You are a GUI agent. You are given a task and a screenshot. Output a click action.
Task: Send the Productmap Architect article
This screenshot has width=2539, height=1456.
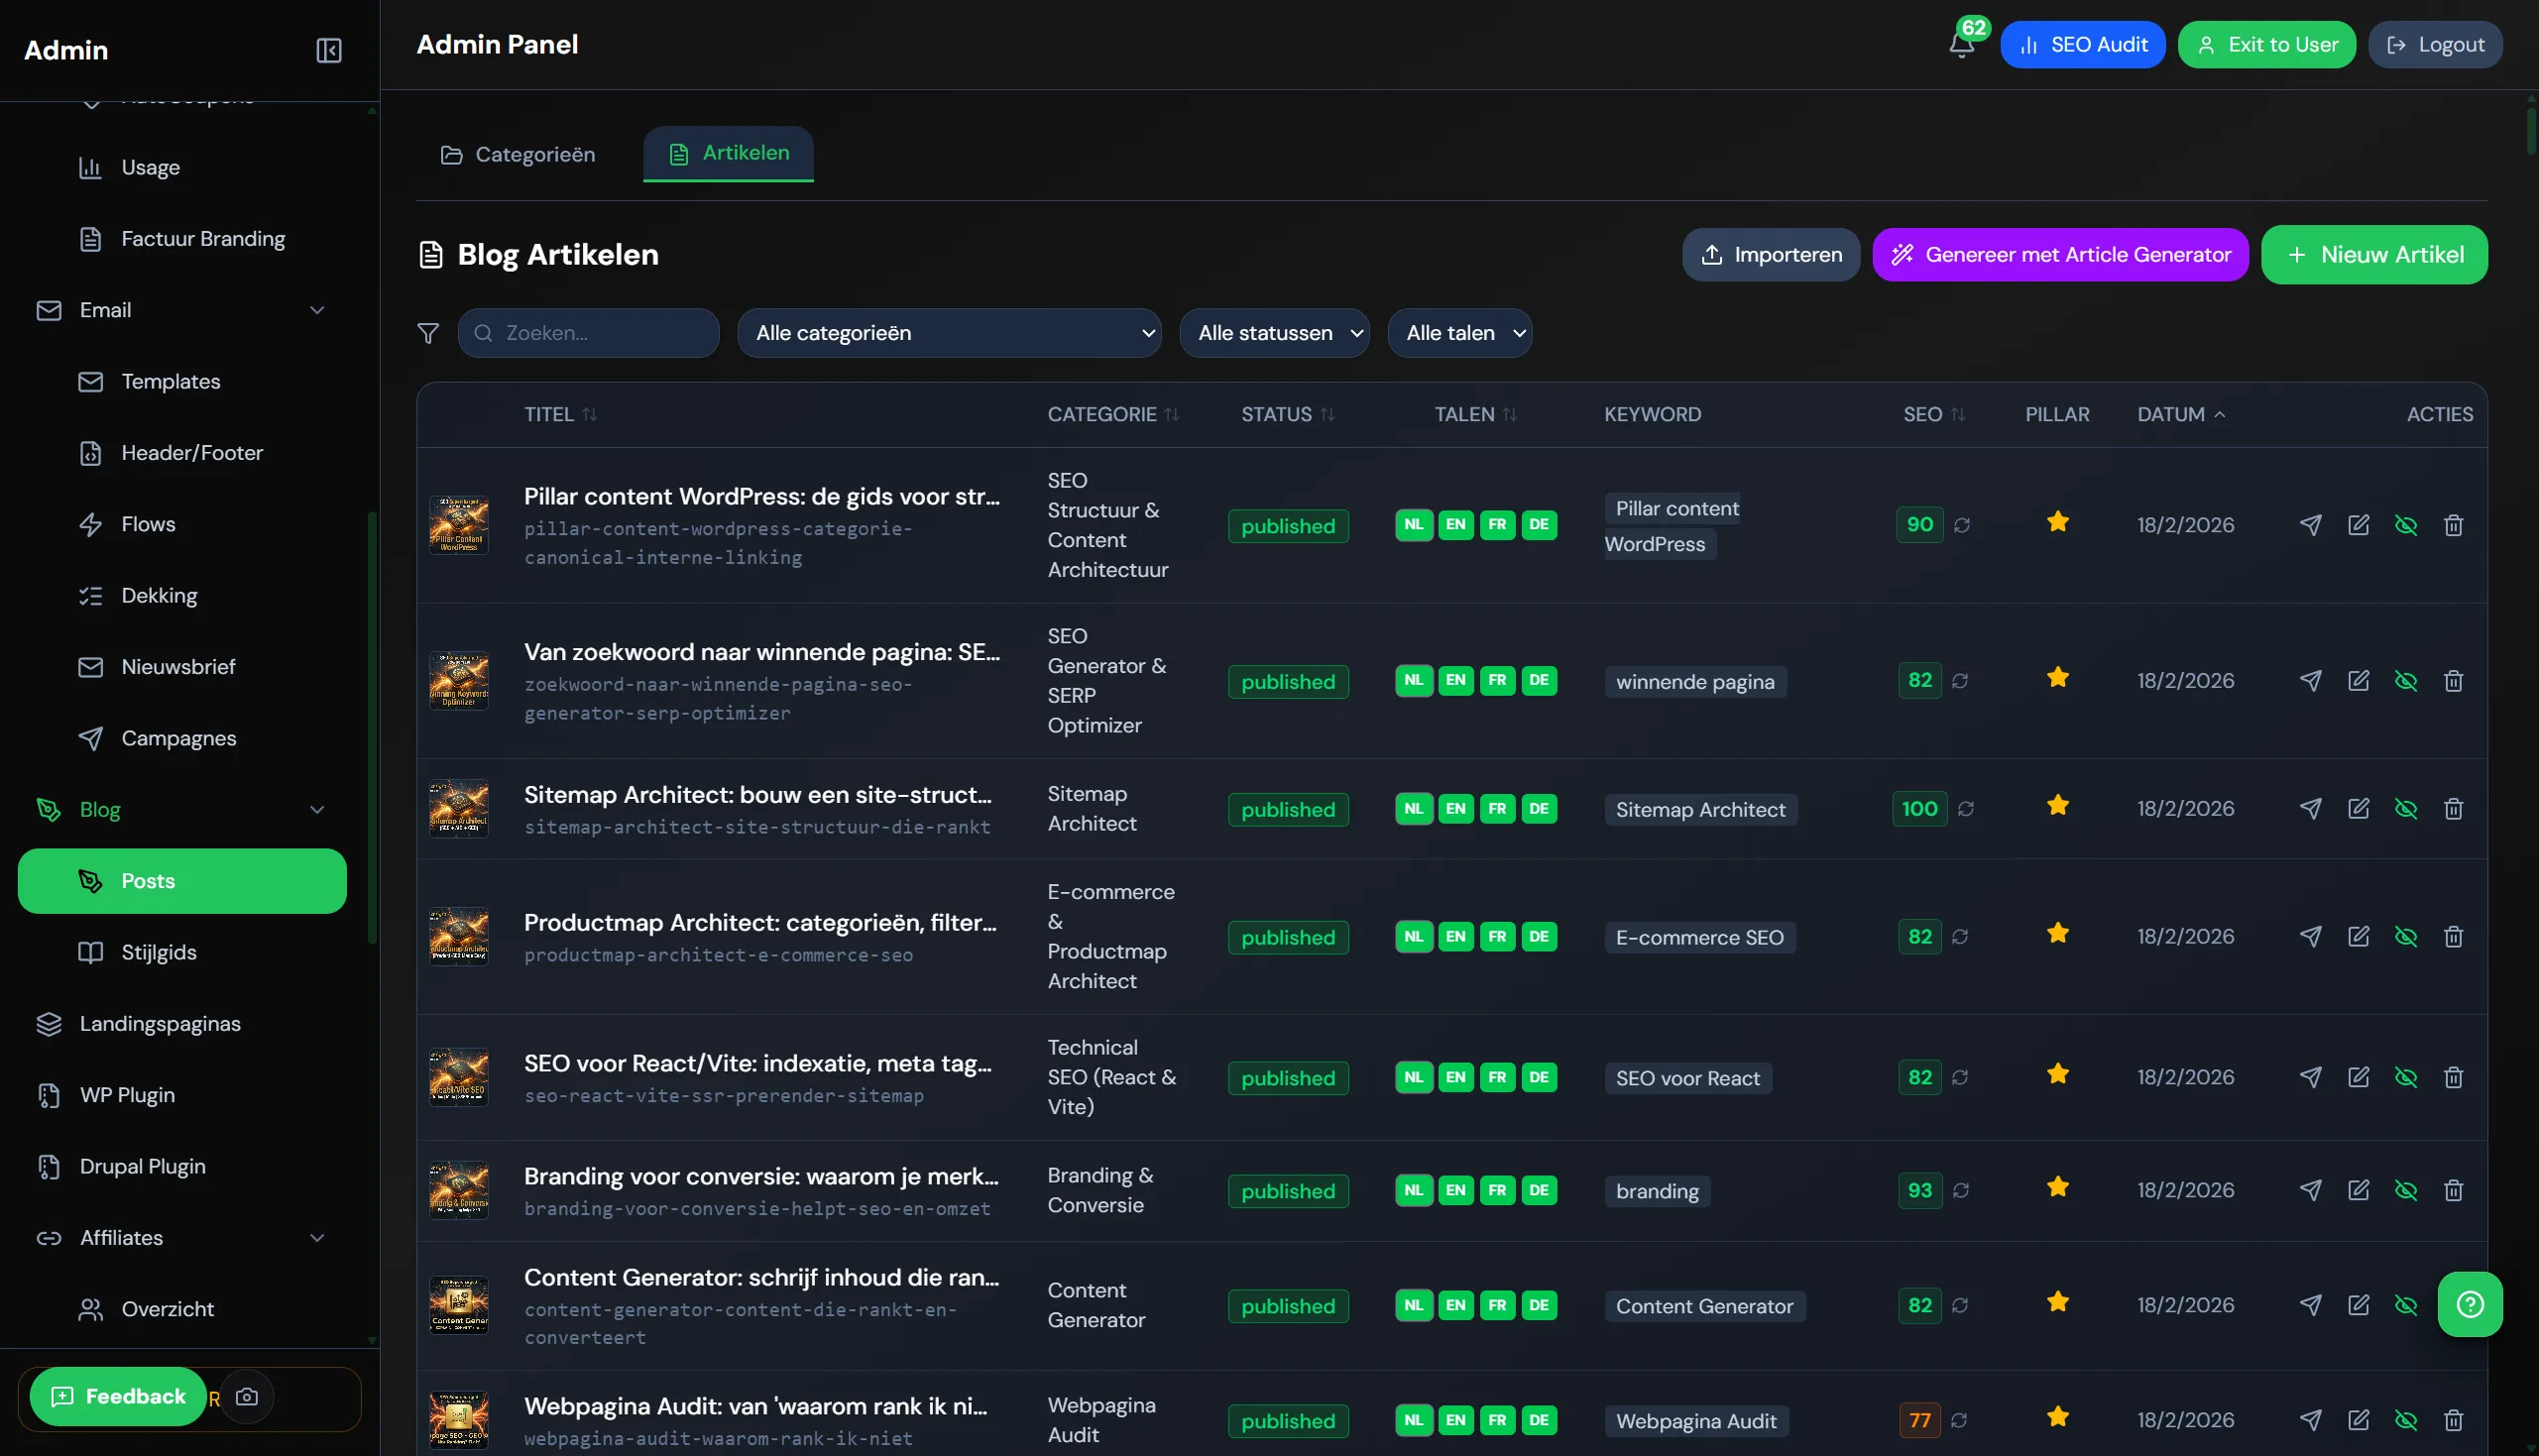(2310, 937)
